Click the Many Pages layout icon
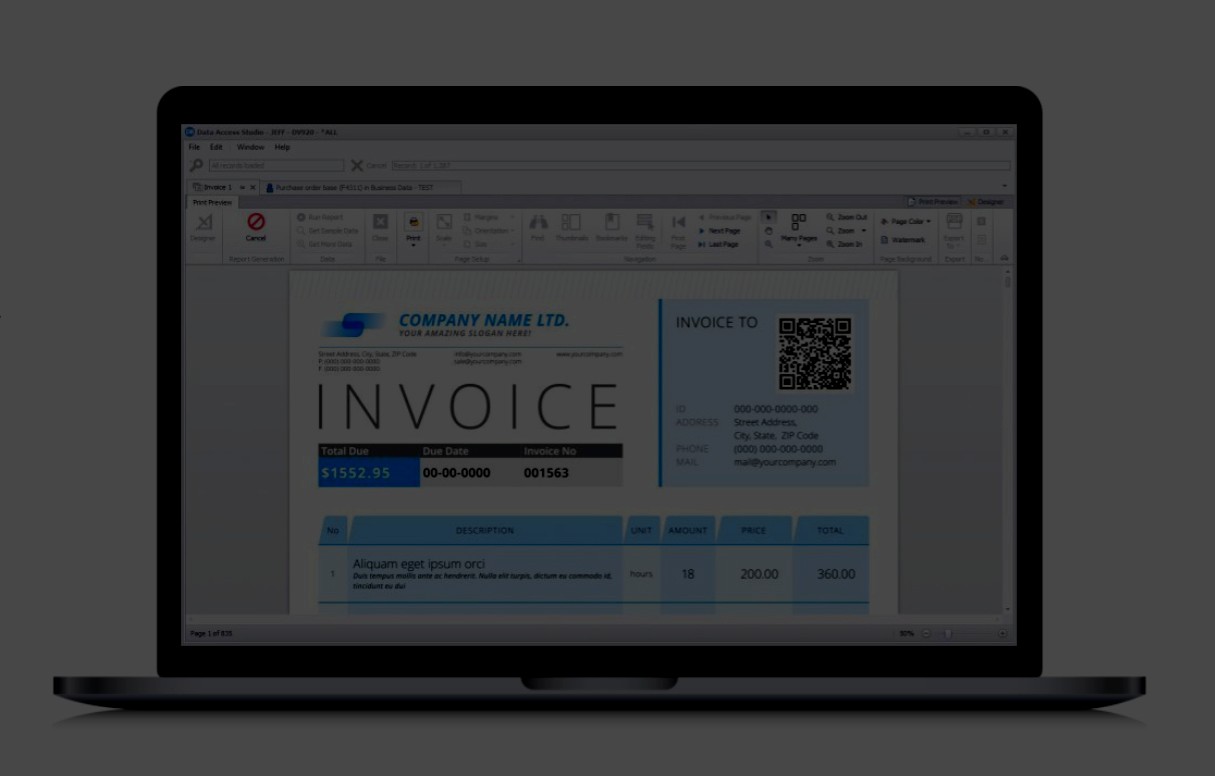1215x776 pixels. point(798,223)
